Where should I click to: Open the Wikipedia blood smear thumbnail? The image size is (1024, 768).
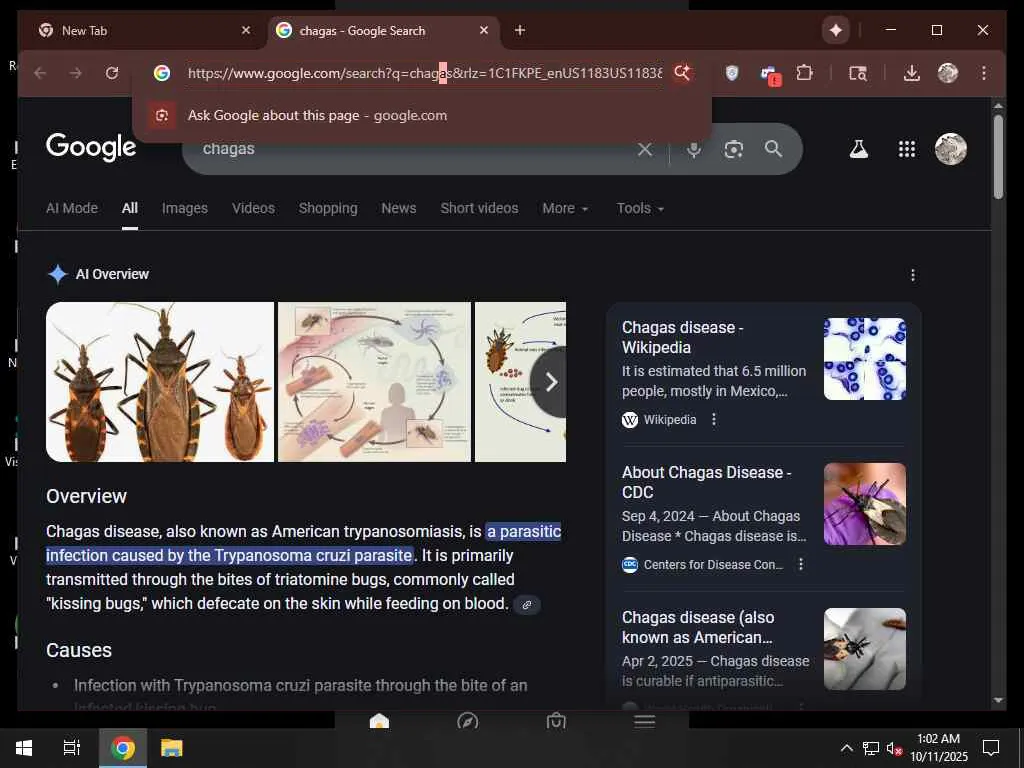pos(865,359)
